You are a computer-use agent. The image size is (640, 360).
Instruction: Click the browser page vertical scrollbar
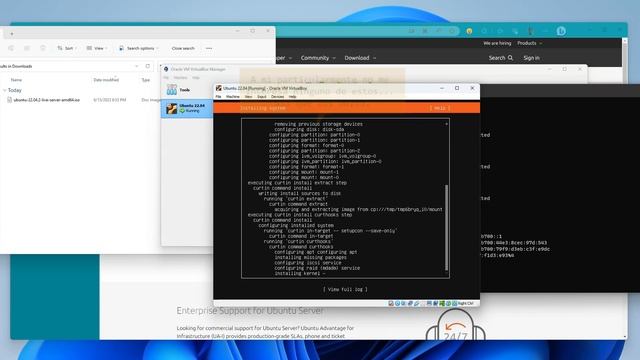pyautogui.click(x=624, y=188)
